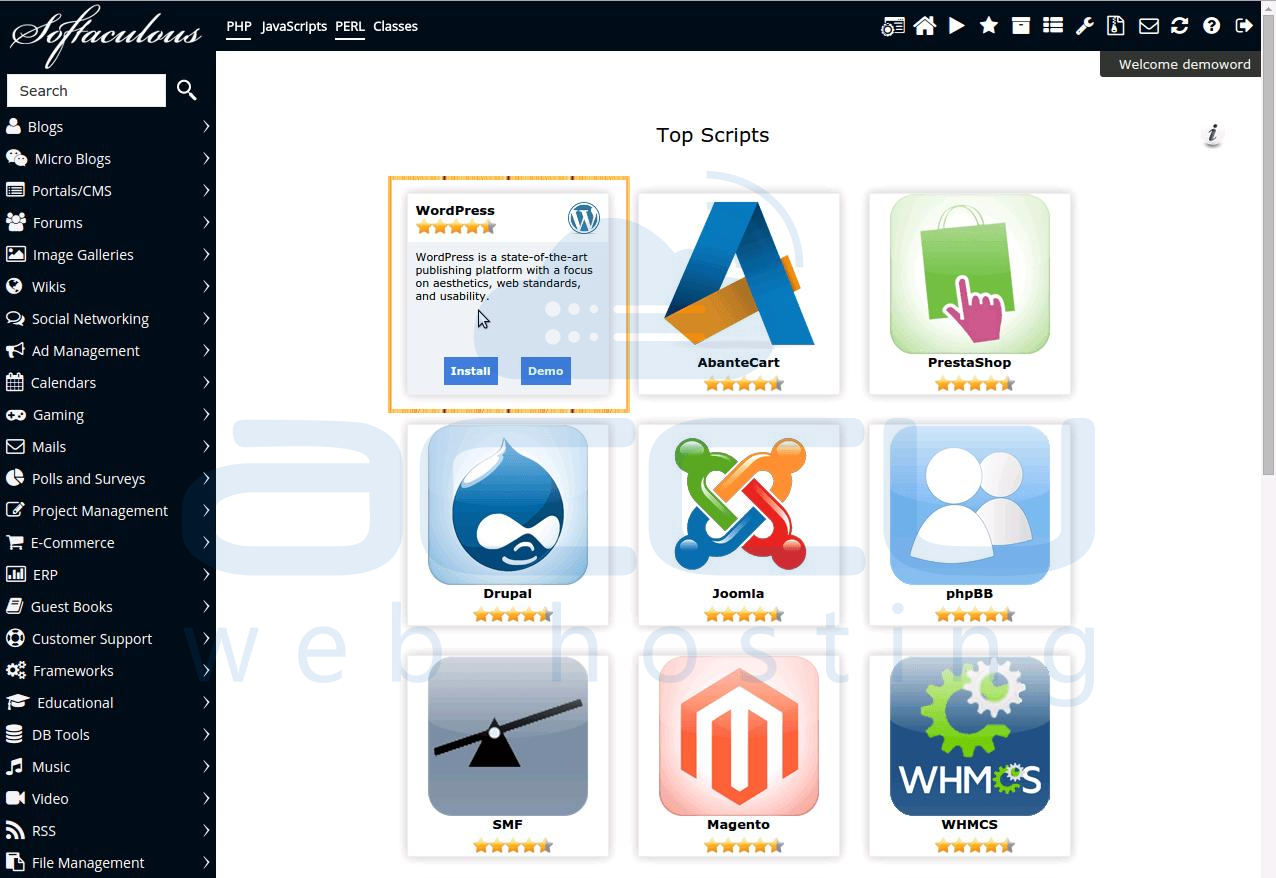Click the WordPress logo icon
Image resolution: width=1276 pixels, height=878 pixels.
584,218
